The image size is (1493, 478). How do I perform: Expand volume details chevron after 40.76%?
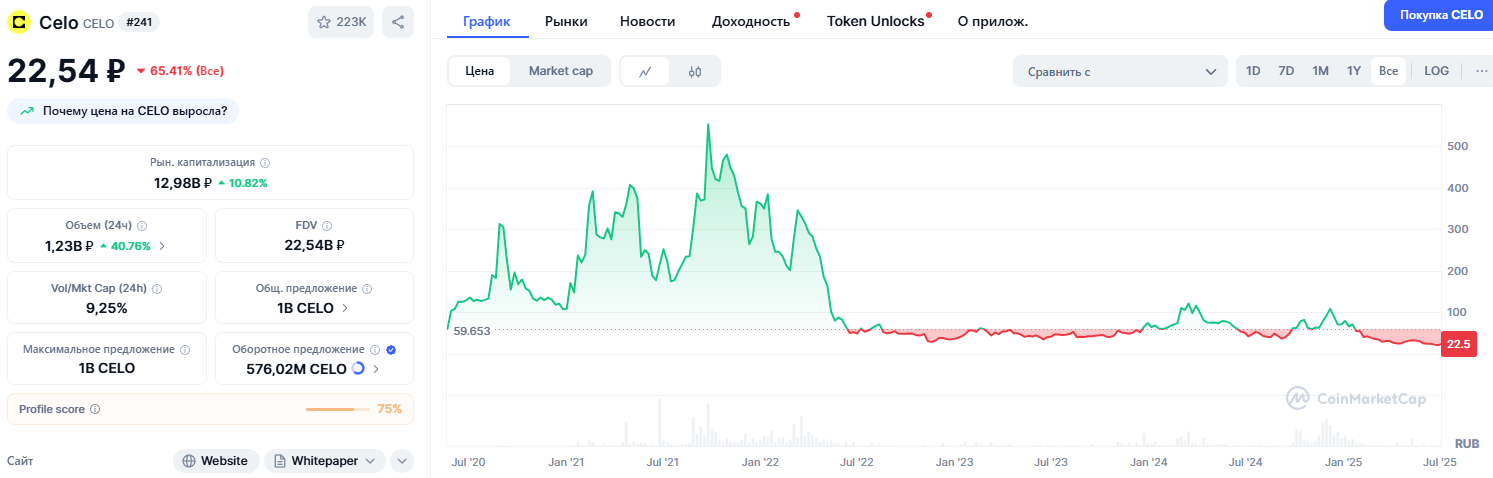162,246
